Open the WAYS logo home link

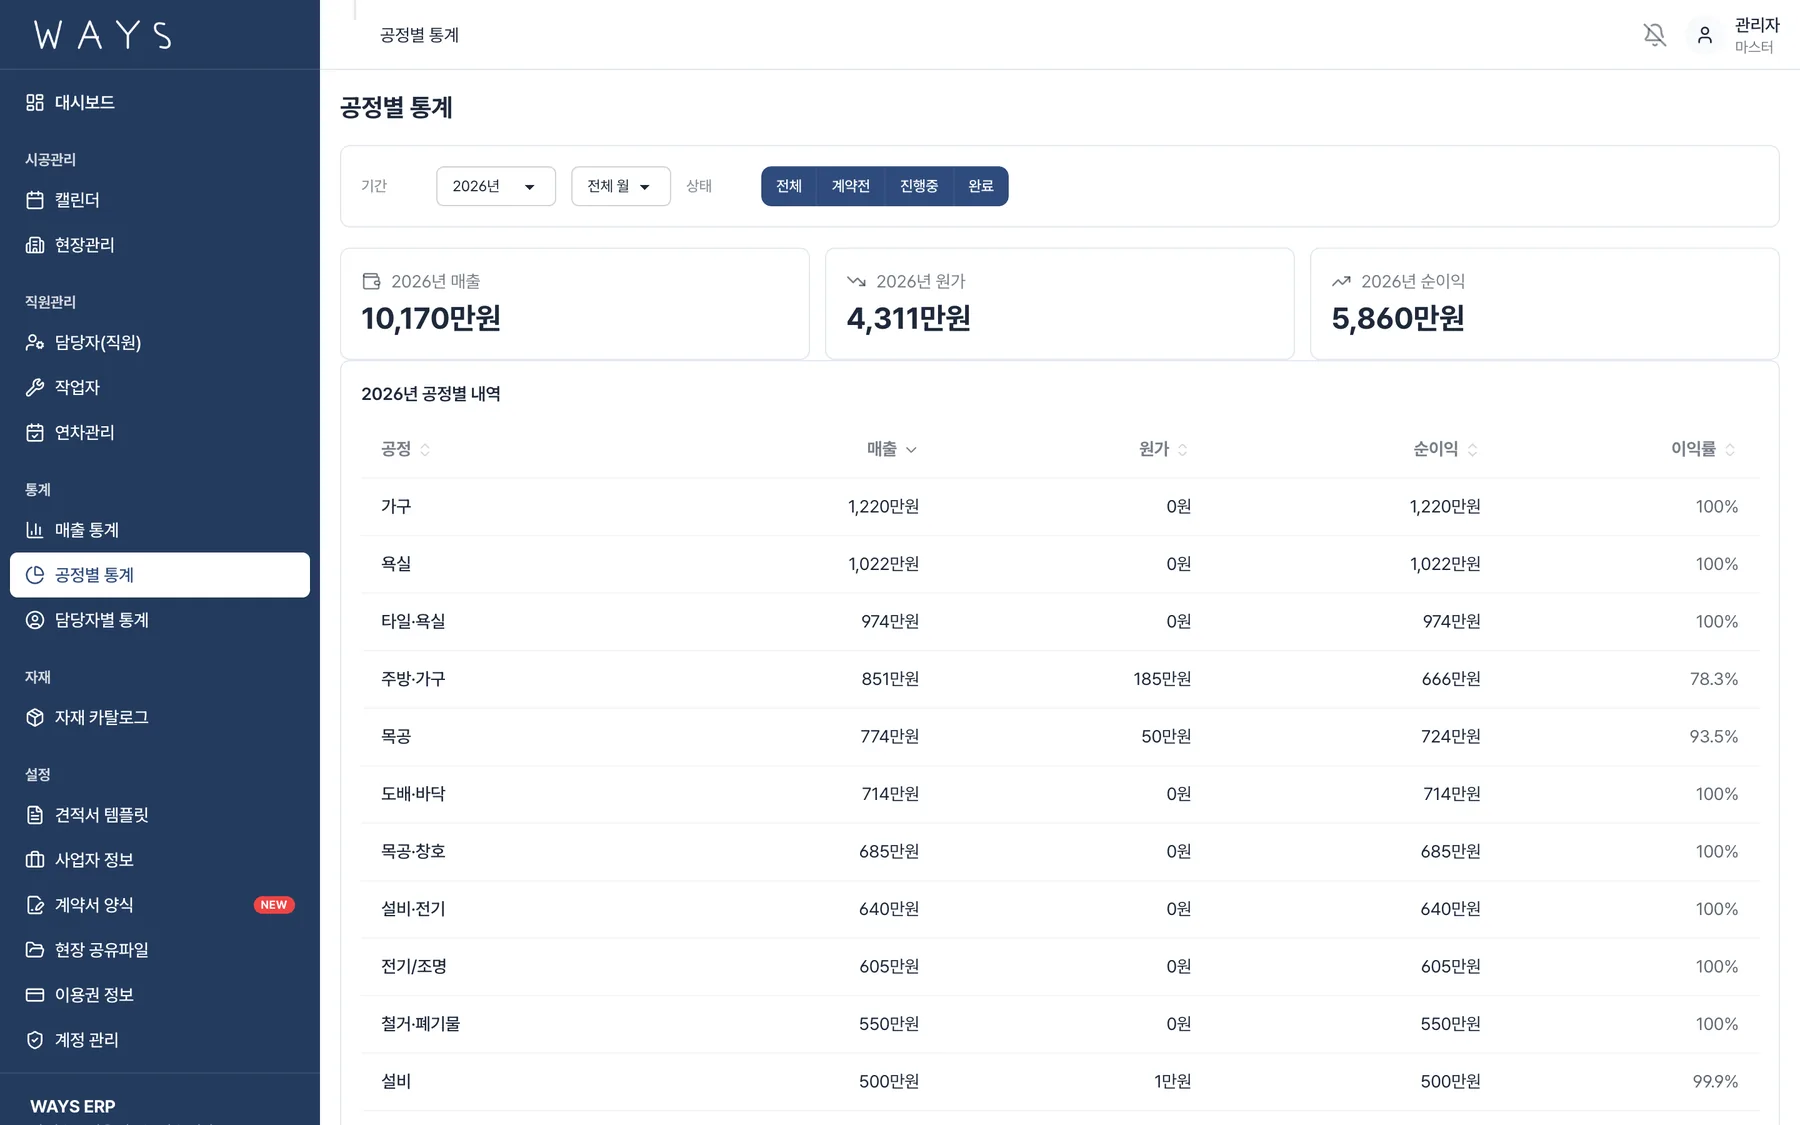103,35
